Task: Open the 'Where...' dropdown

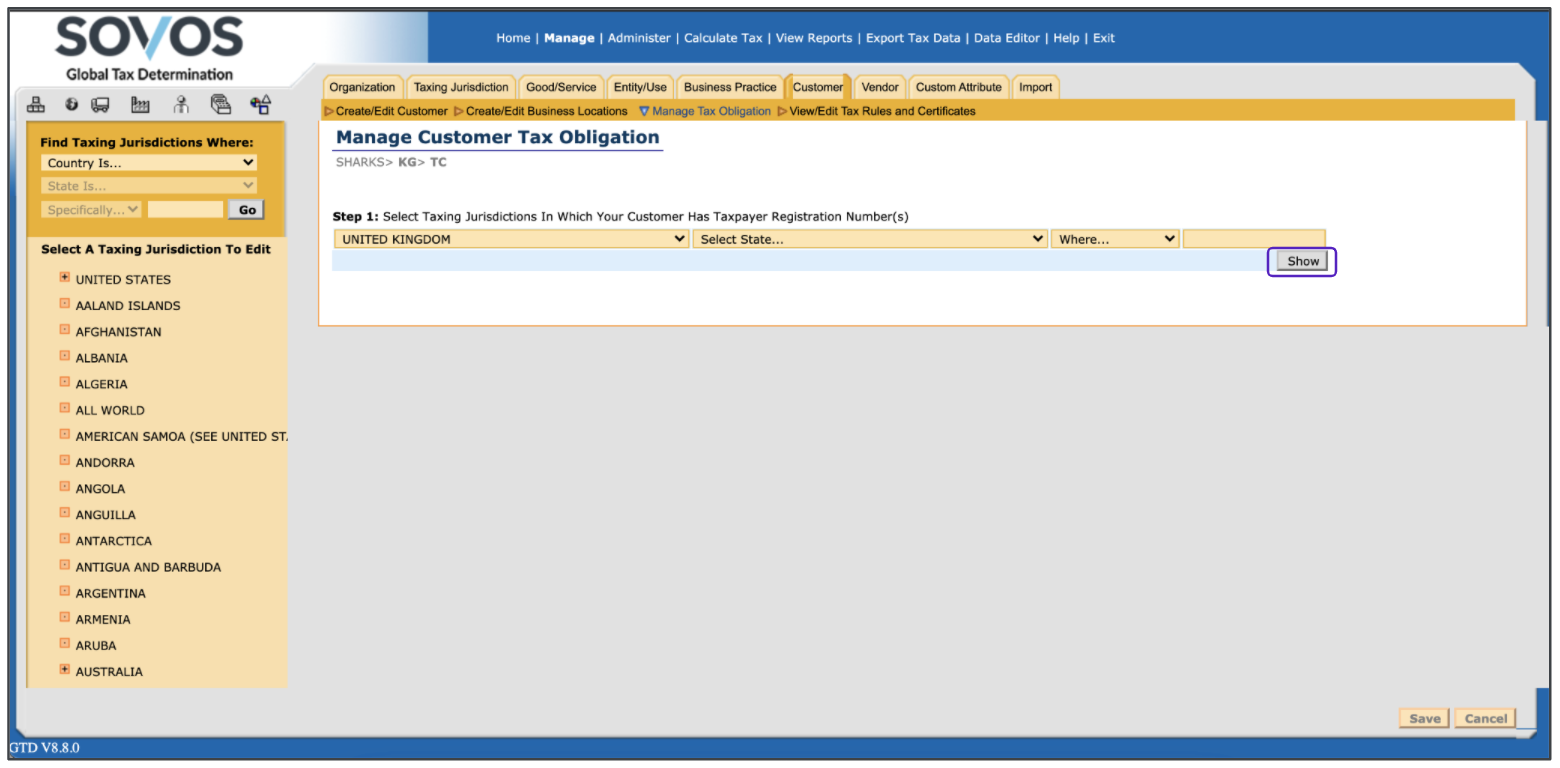Action: 1114,239
